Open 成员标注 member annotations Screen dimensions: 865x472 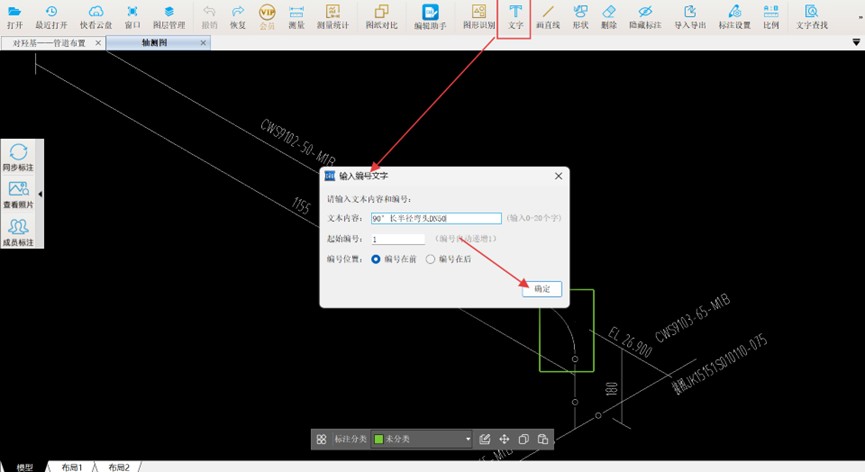[x=18, y=232]
